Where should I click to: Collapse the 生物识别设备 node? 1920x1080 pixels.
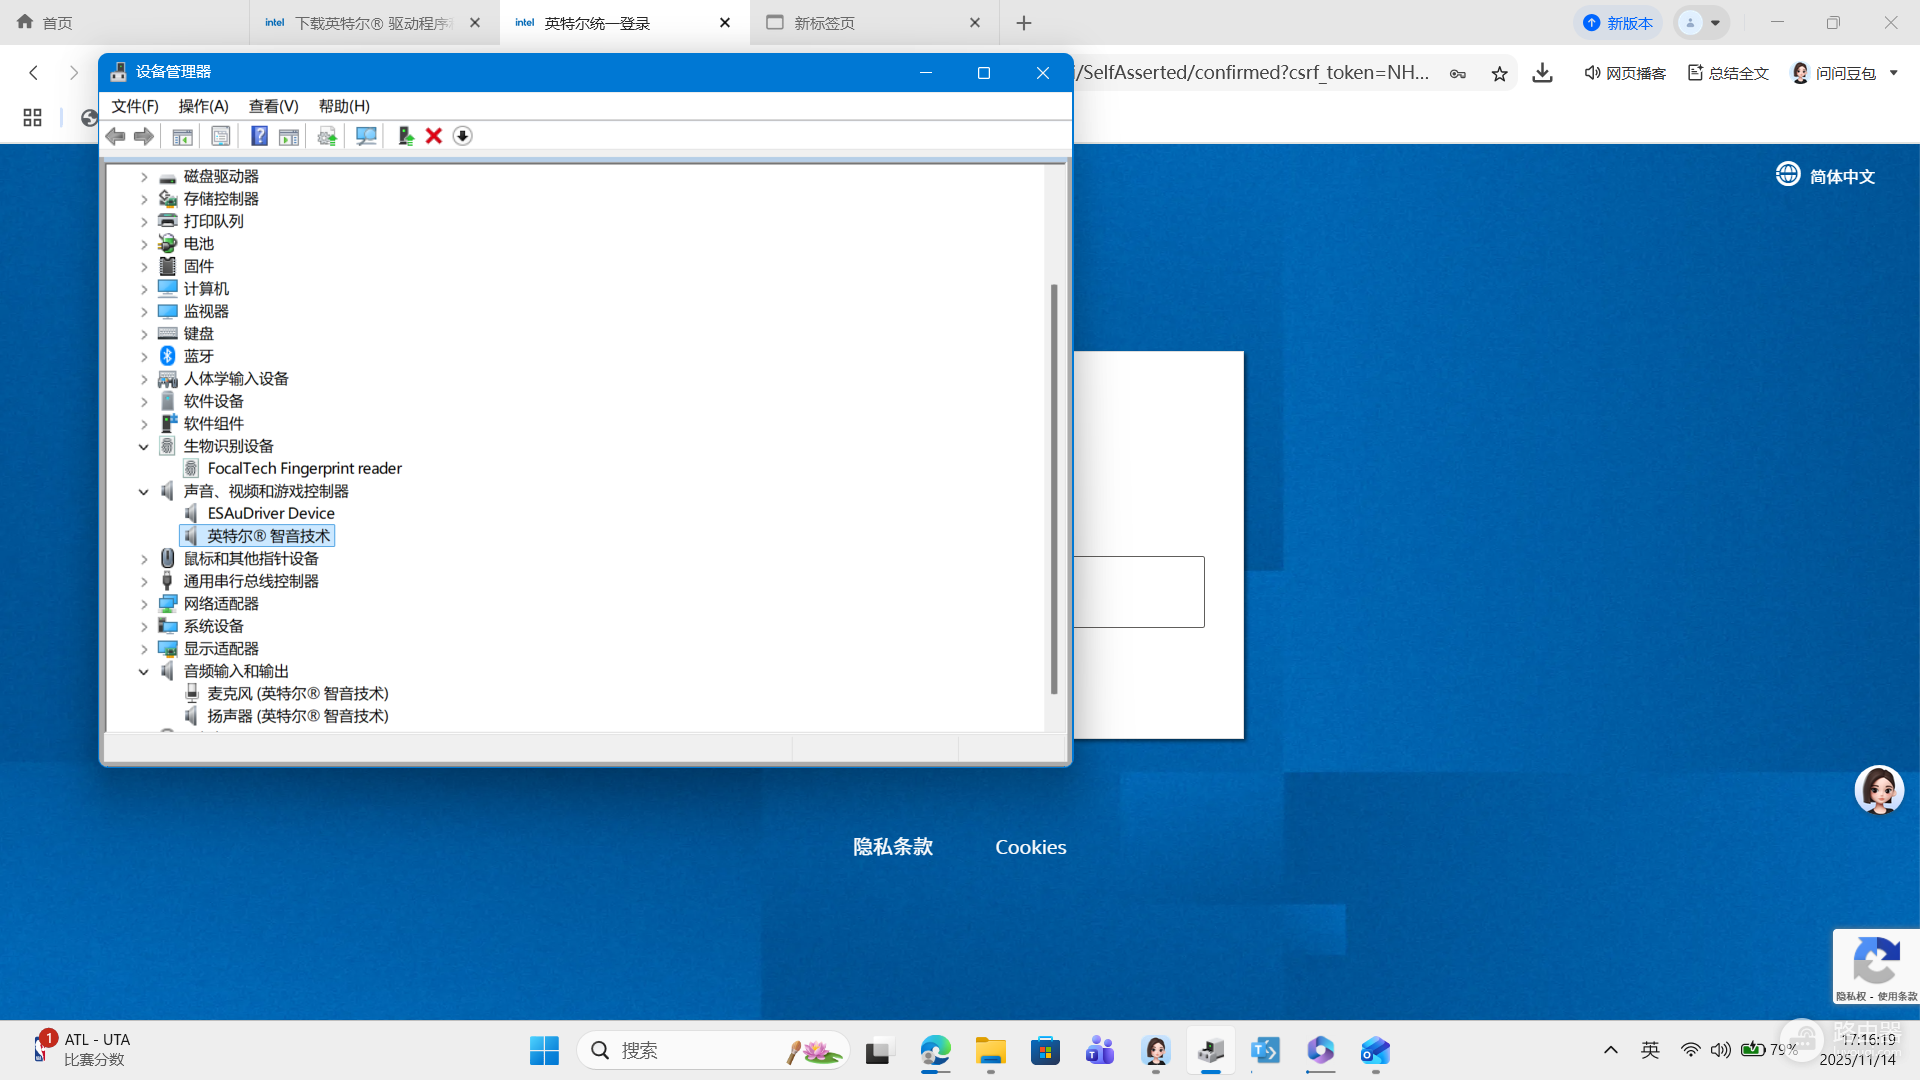(144, 447)
